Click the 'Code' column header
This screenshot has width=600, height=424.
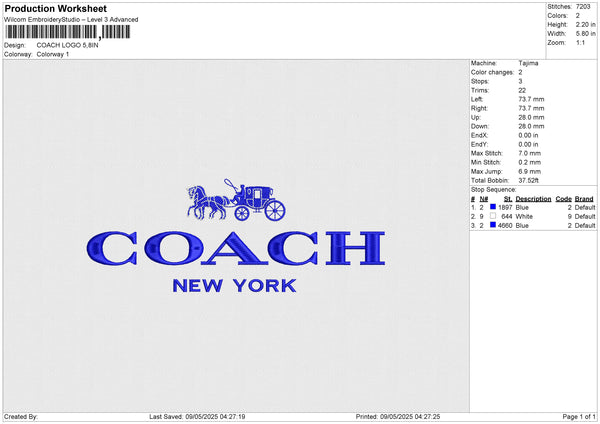click(564, 199)
